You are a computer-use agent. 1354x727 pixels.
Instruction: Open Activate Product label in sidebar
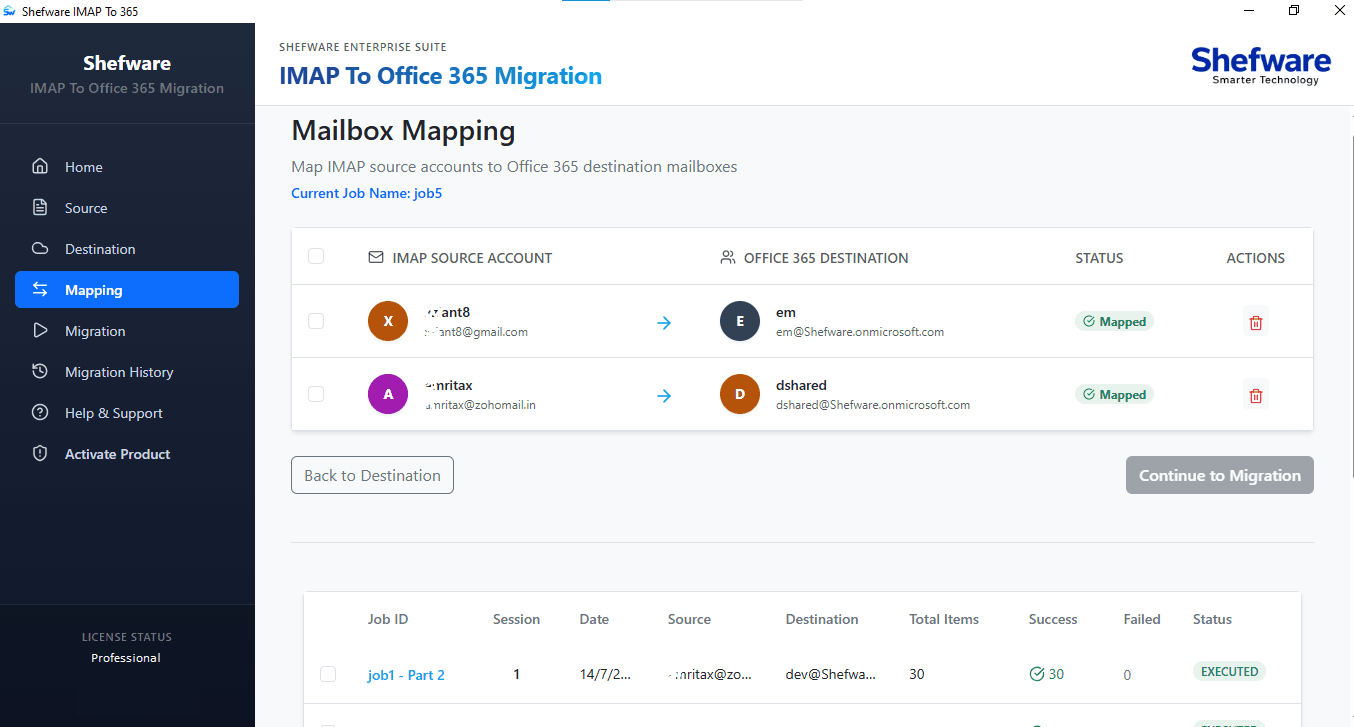click(x=118, y=454)
